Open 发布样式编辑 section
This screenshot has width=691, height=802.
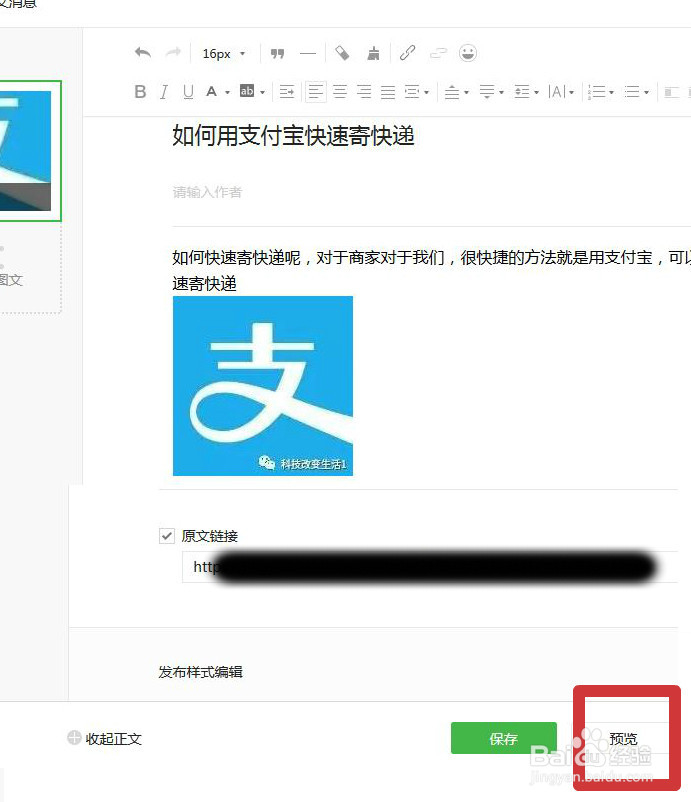pyautogui.click(x=200, y=672)
